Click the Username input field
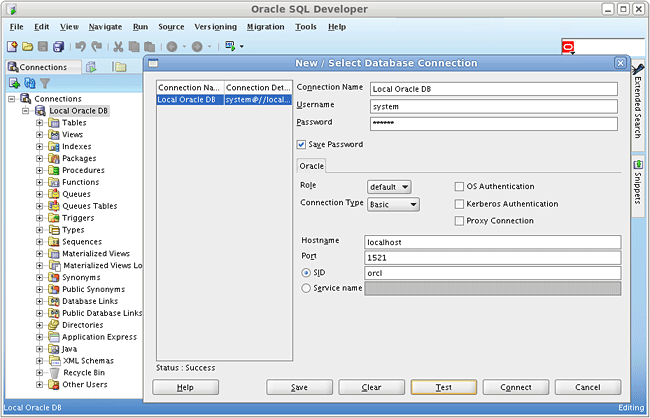Screen dimensions: 650x418 tap(494, 107)
